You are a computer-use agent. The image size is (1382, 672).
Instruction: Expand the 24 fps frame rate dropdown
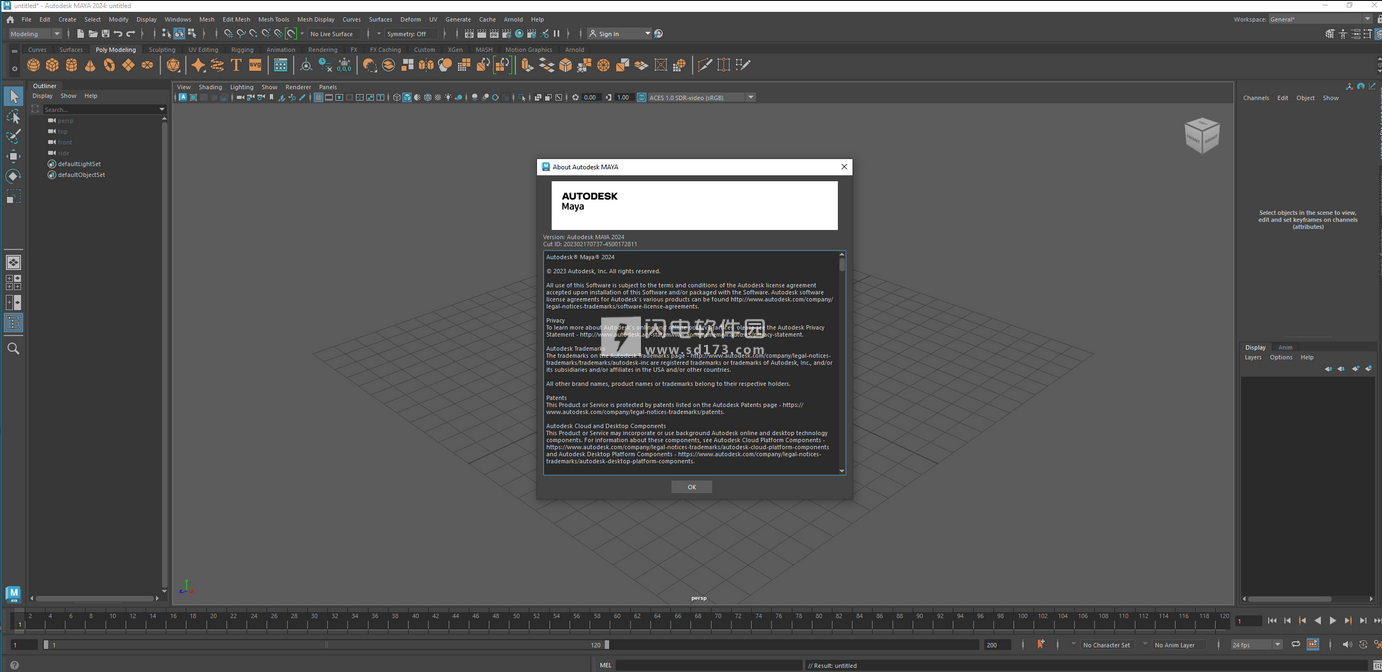pos(1256,645)
